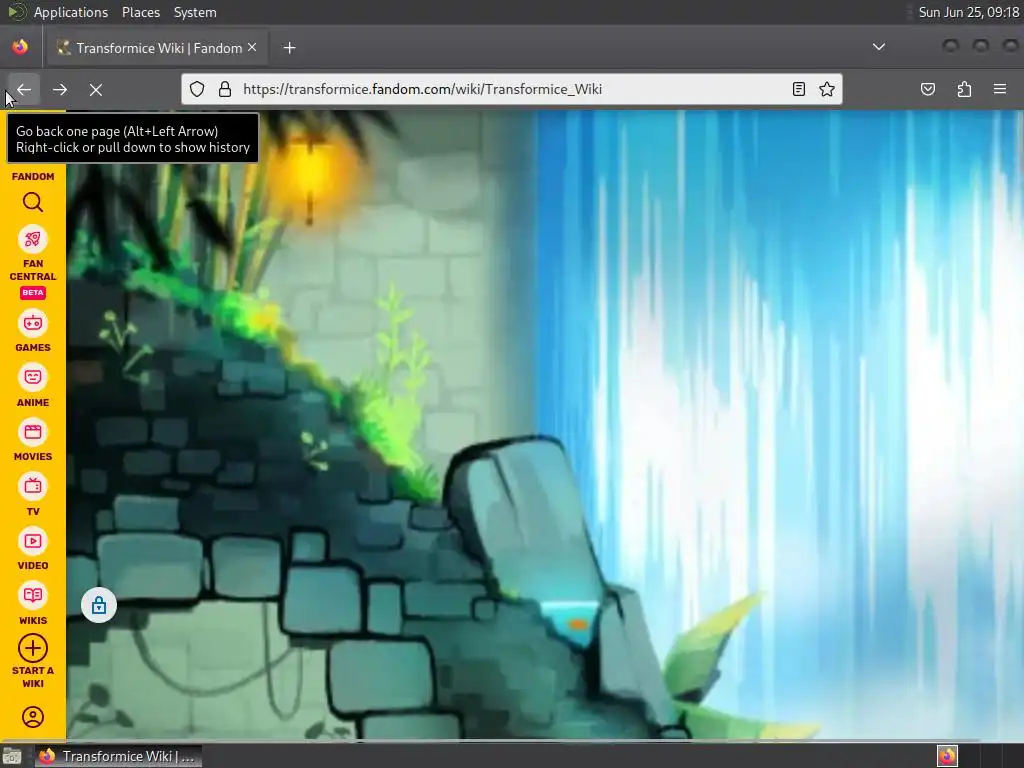View site security padlock info
The height and width of the screenshot is (768, 1024).
(x=225, y=89)
